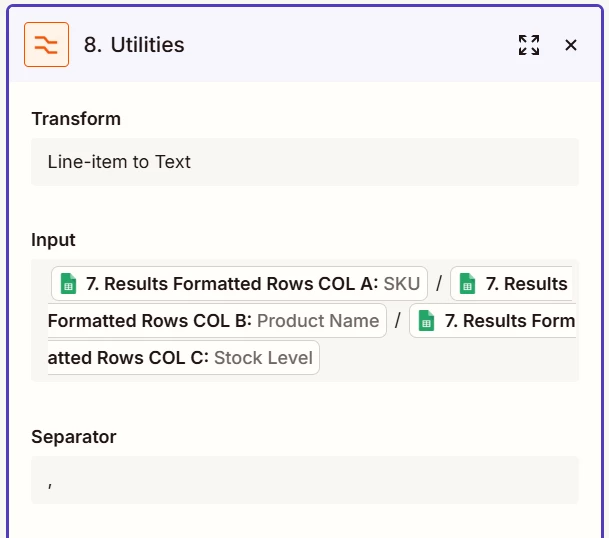This screenshot has height=538, width=609.
Task: Click the Separator input field
Action: click(x=304, y=481)
